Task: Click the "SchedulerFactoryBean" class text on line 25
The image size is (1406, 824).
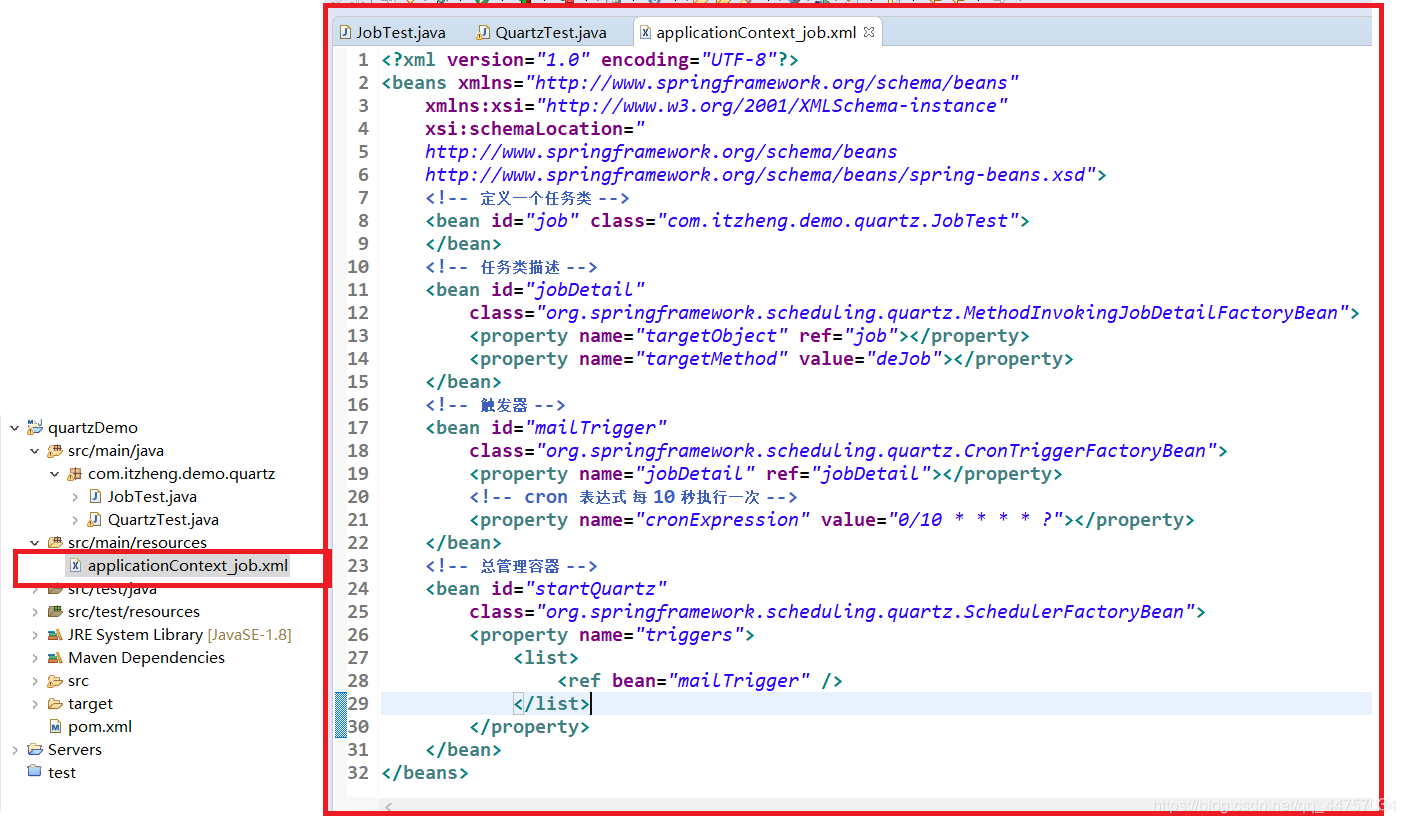Action: pyautogui.click(x=1074, y=612)
